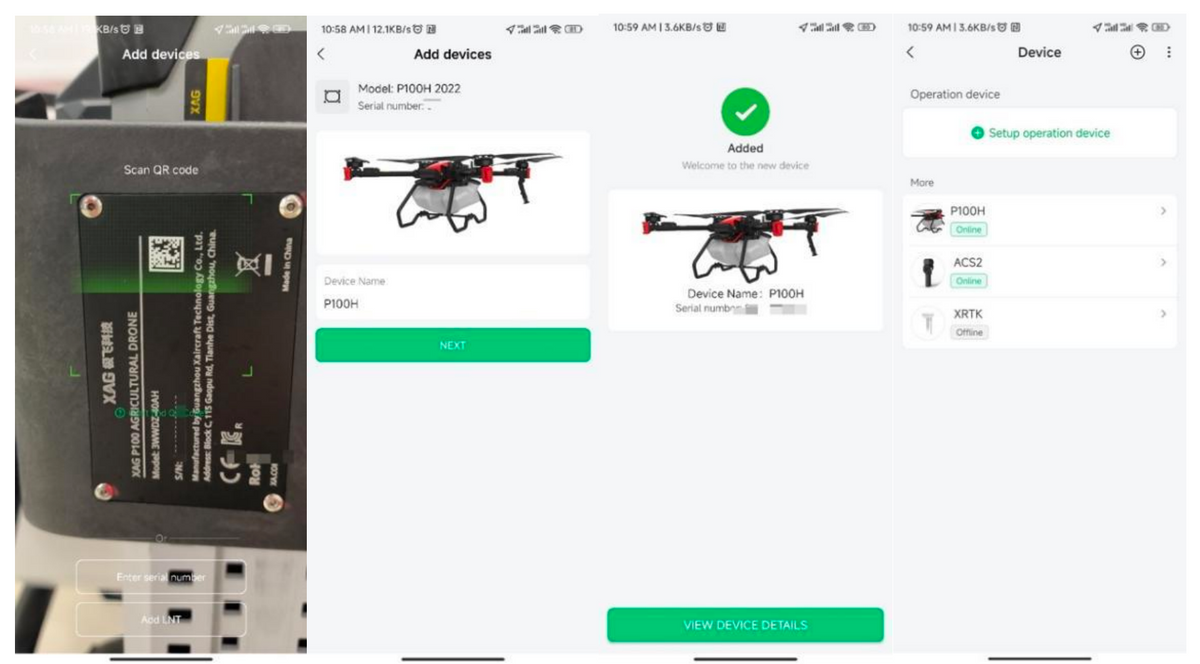Viewport: 1200px width, 664px height.
Task: Tap the green Added checkmark icon
Action: (745, 113)
